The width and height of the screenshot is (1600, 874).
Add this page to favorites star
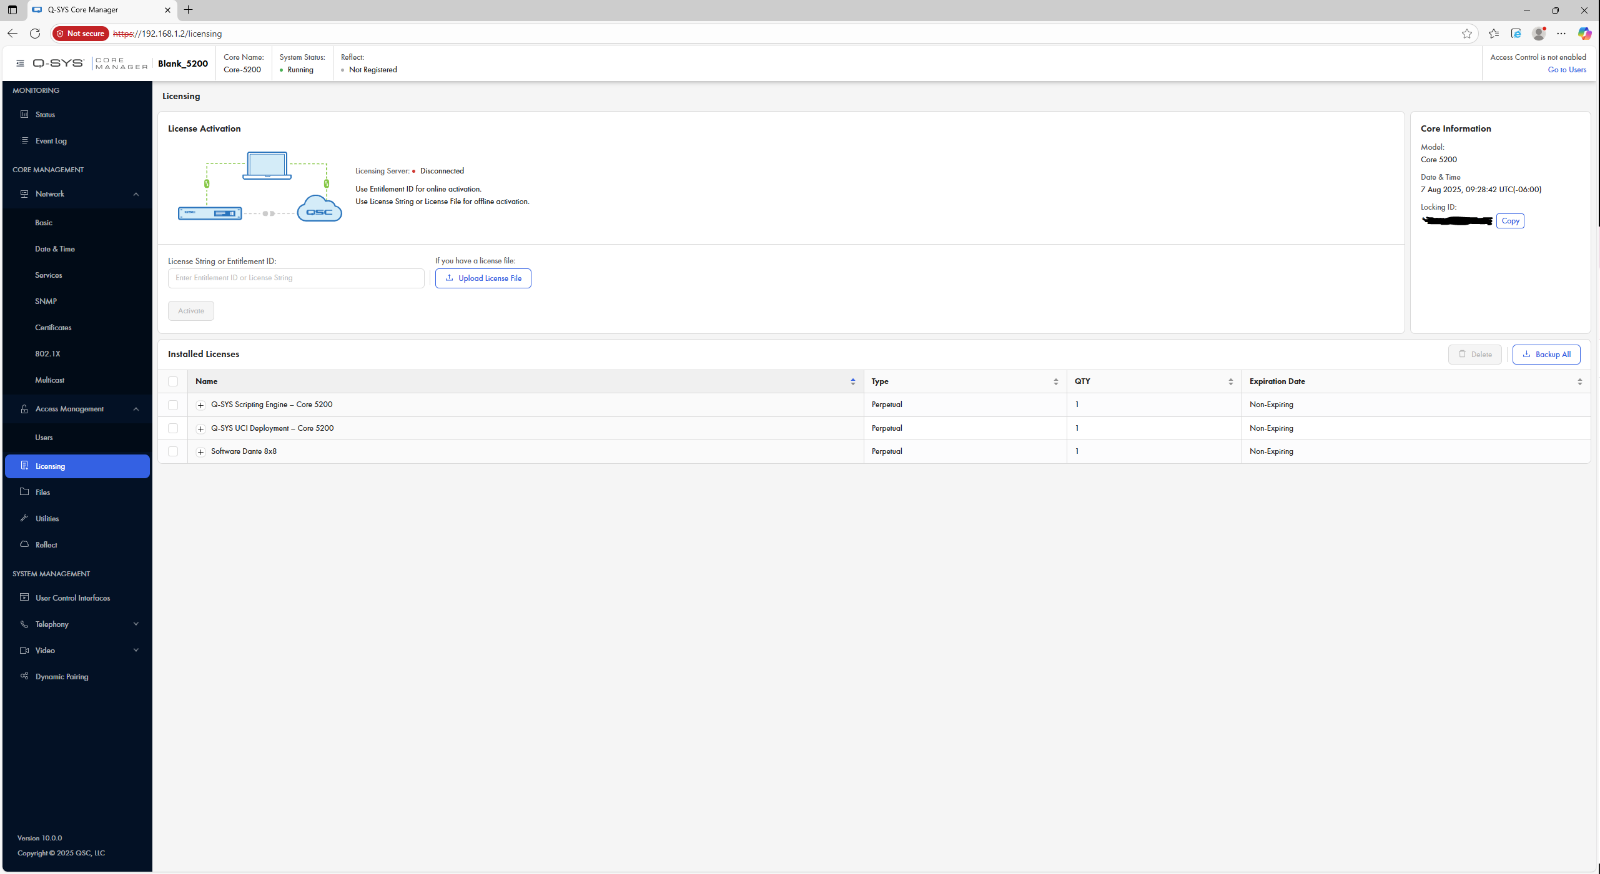1467,33
